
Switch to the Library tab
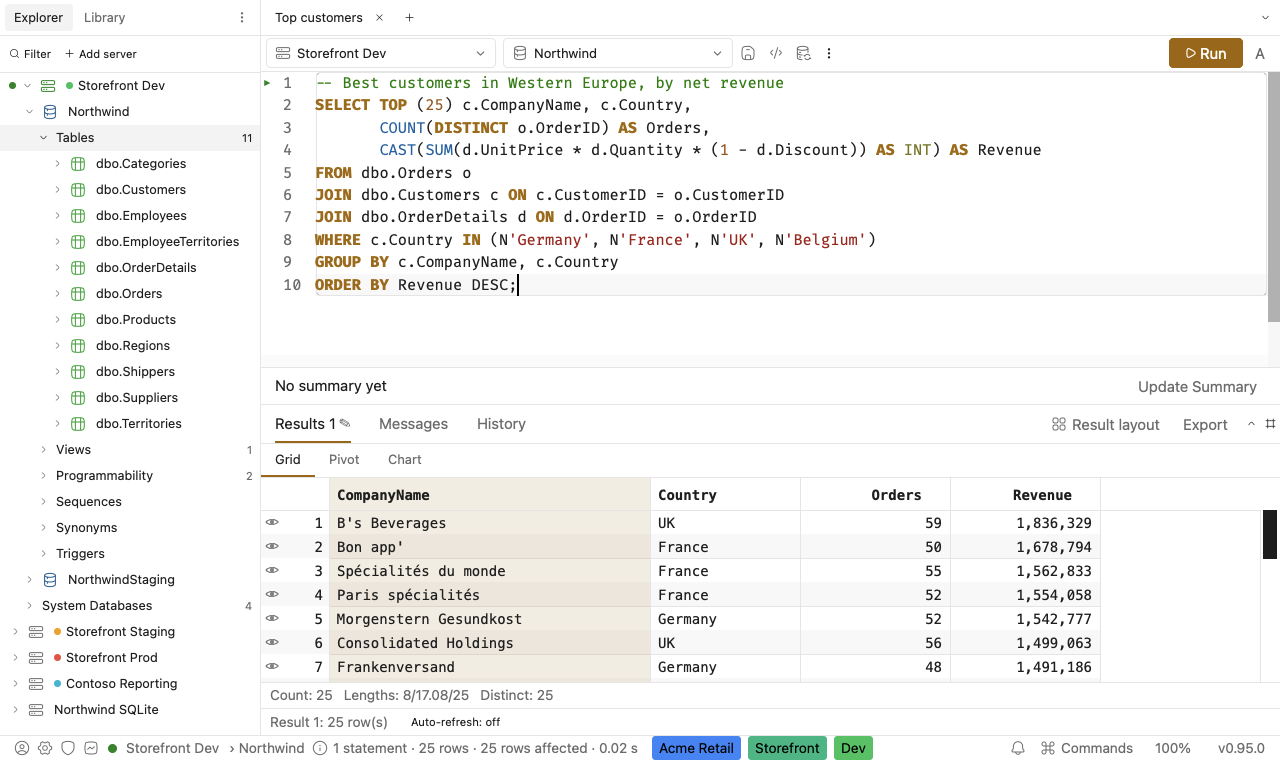click(x=105, y=18)
